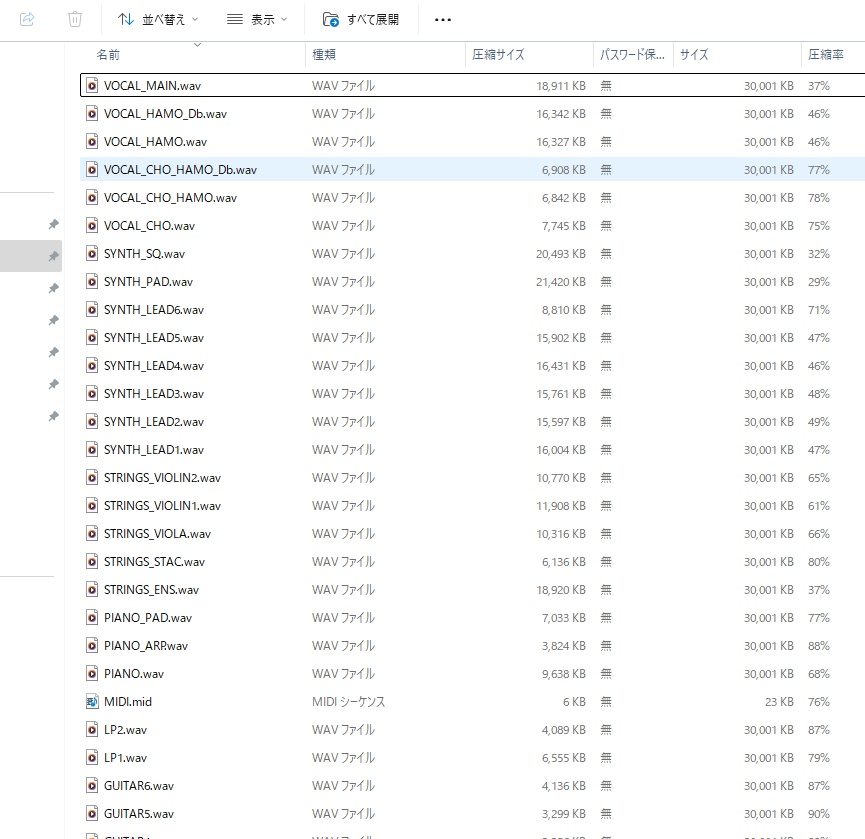Click the SYNTH_SQ.wav file icon

[92, 254]
